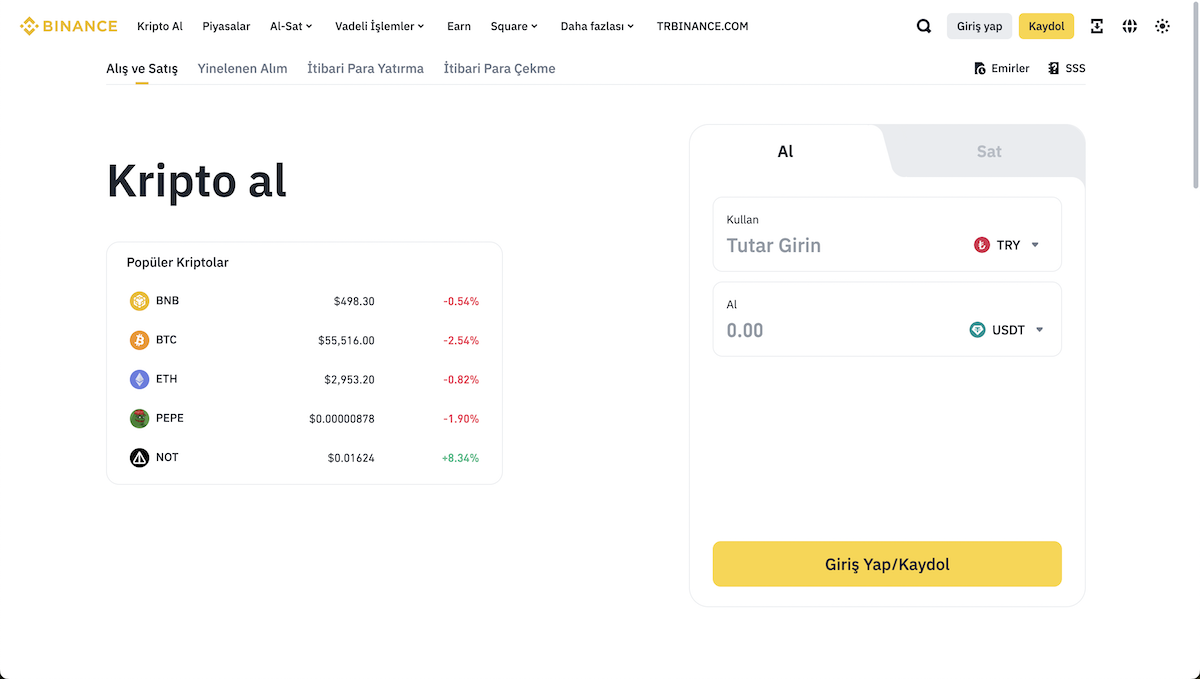Viewport: 1200px width, 679px height.
Task: Open the Yinelenen Alım page
Action: coord(242,68)
